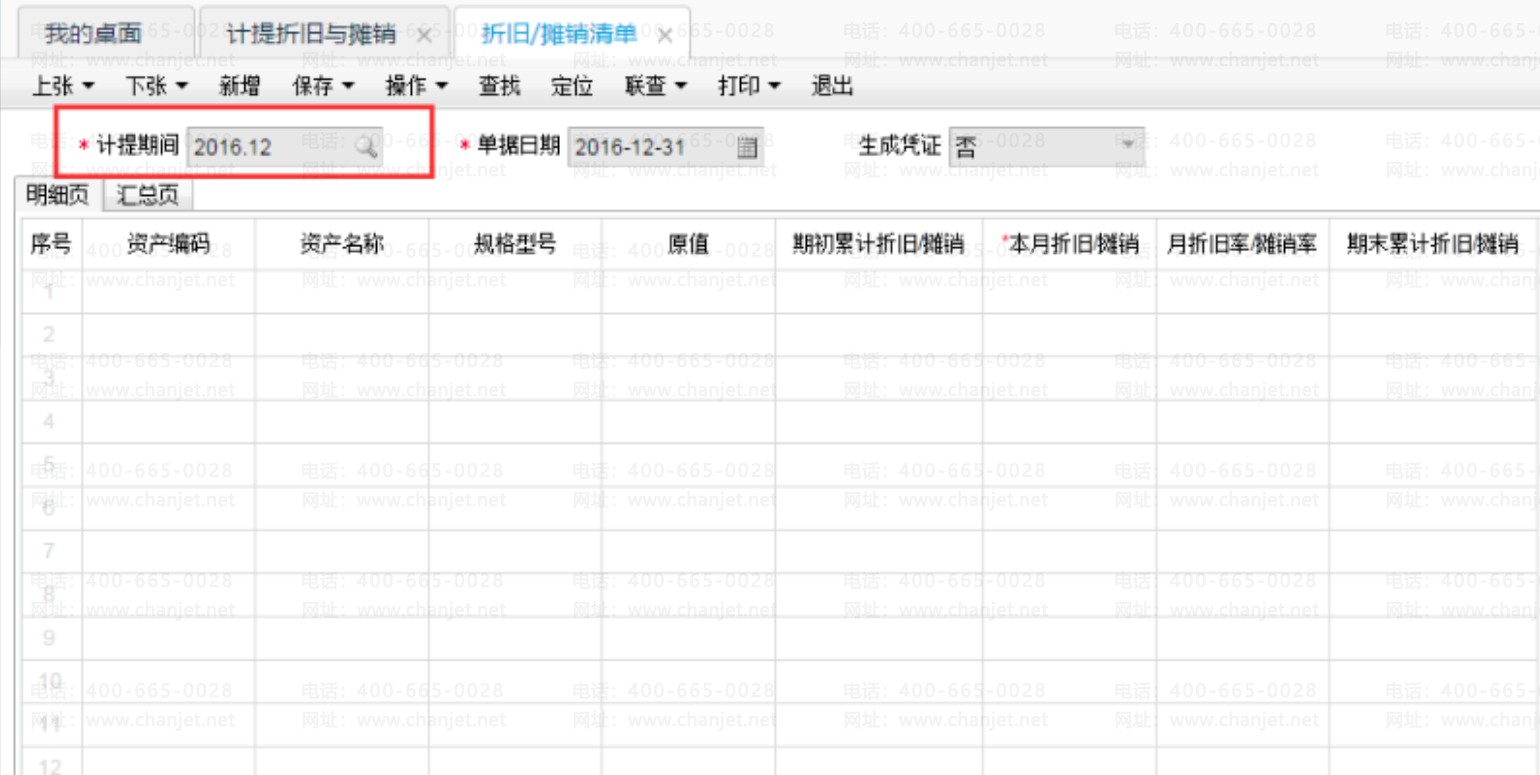Open the 下张 dropdown menu
This screenshot has height=775, width=1540.
point(156,87)
